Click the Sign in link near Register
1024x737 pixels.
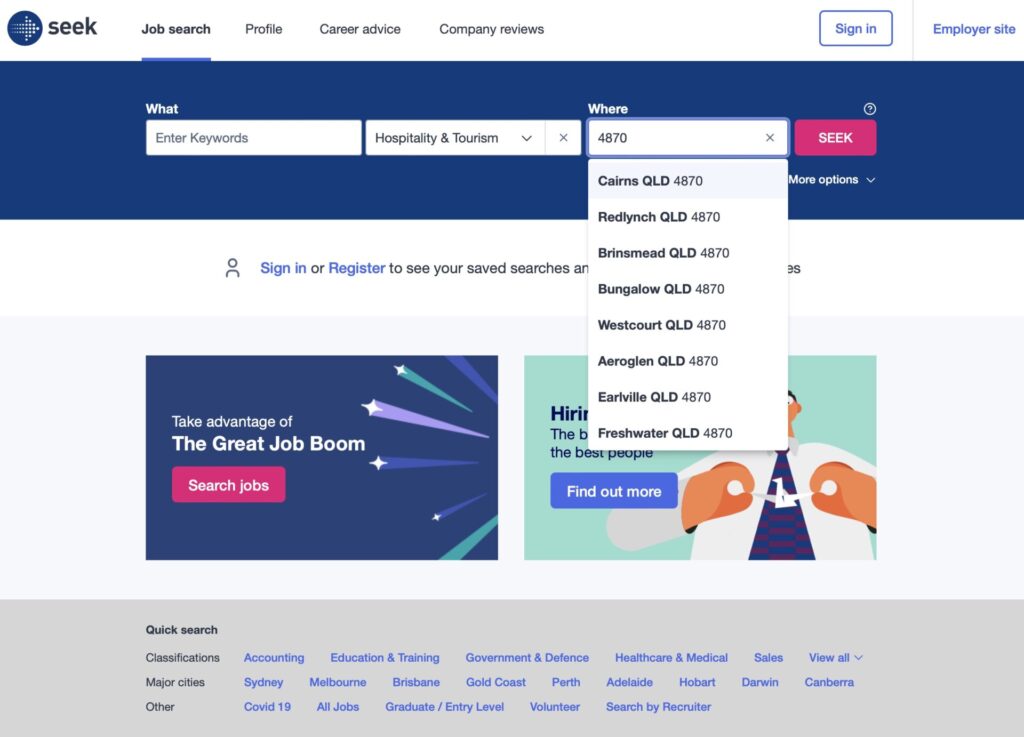click(x=283, y=268)
